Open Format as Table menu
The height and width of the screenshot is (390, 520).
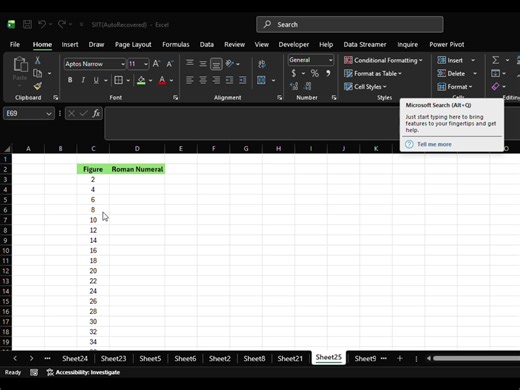(x=373, y=74)
